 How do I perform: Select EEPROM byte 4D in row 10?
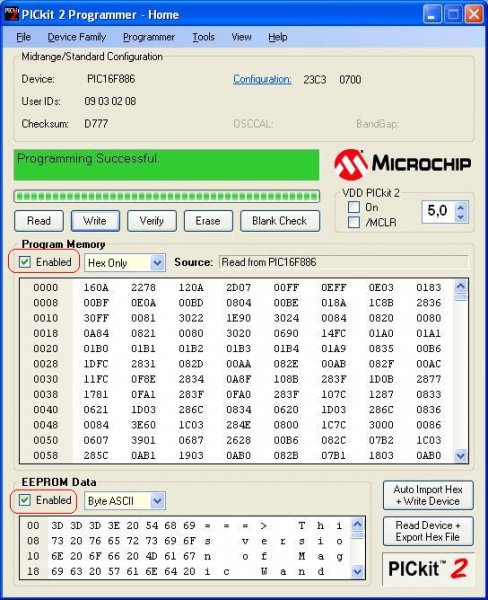tap(152, 556)
